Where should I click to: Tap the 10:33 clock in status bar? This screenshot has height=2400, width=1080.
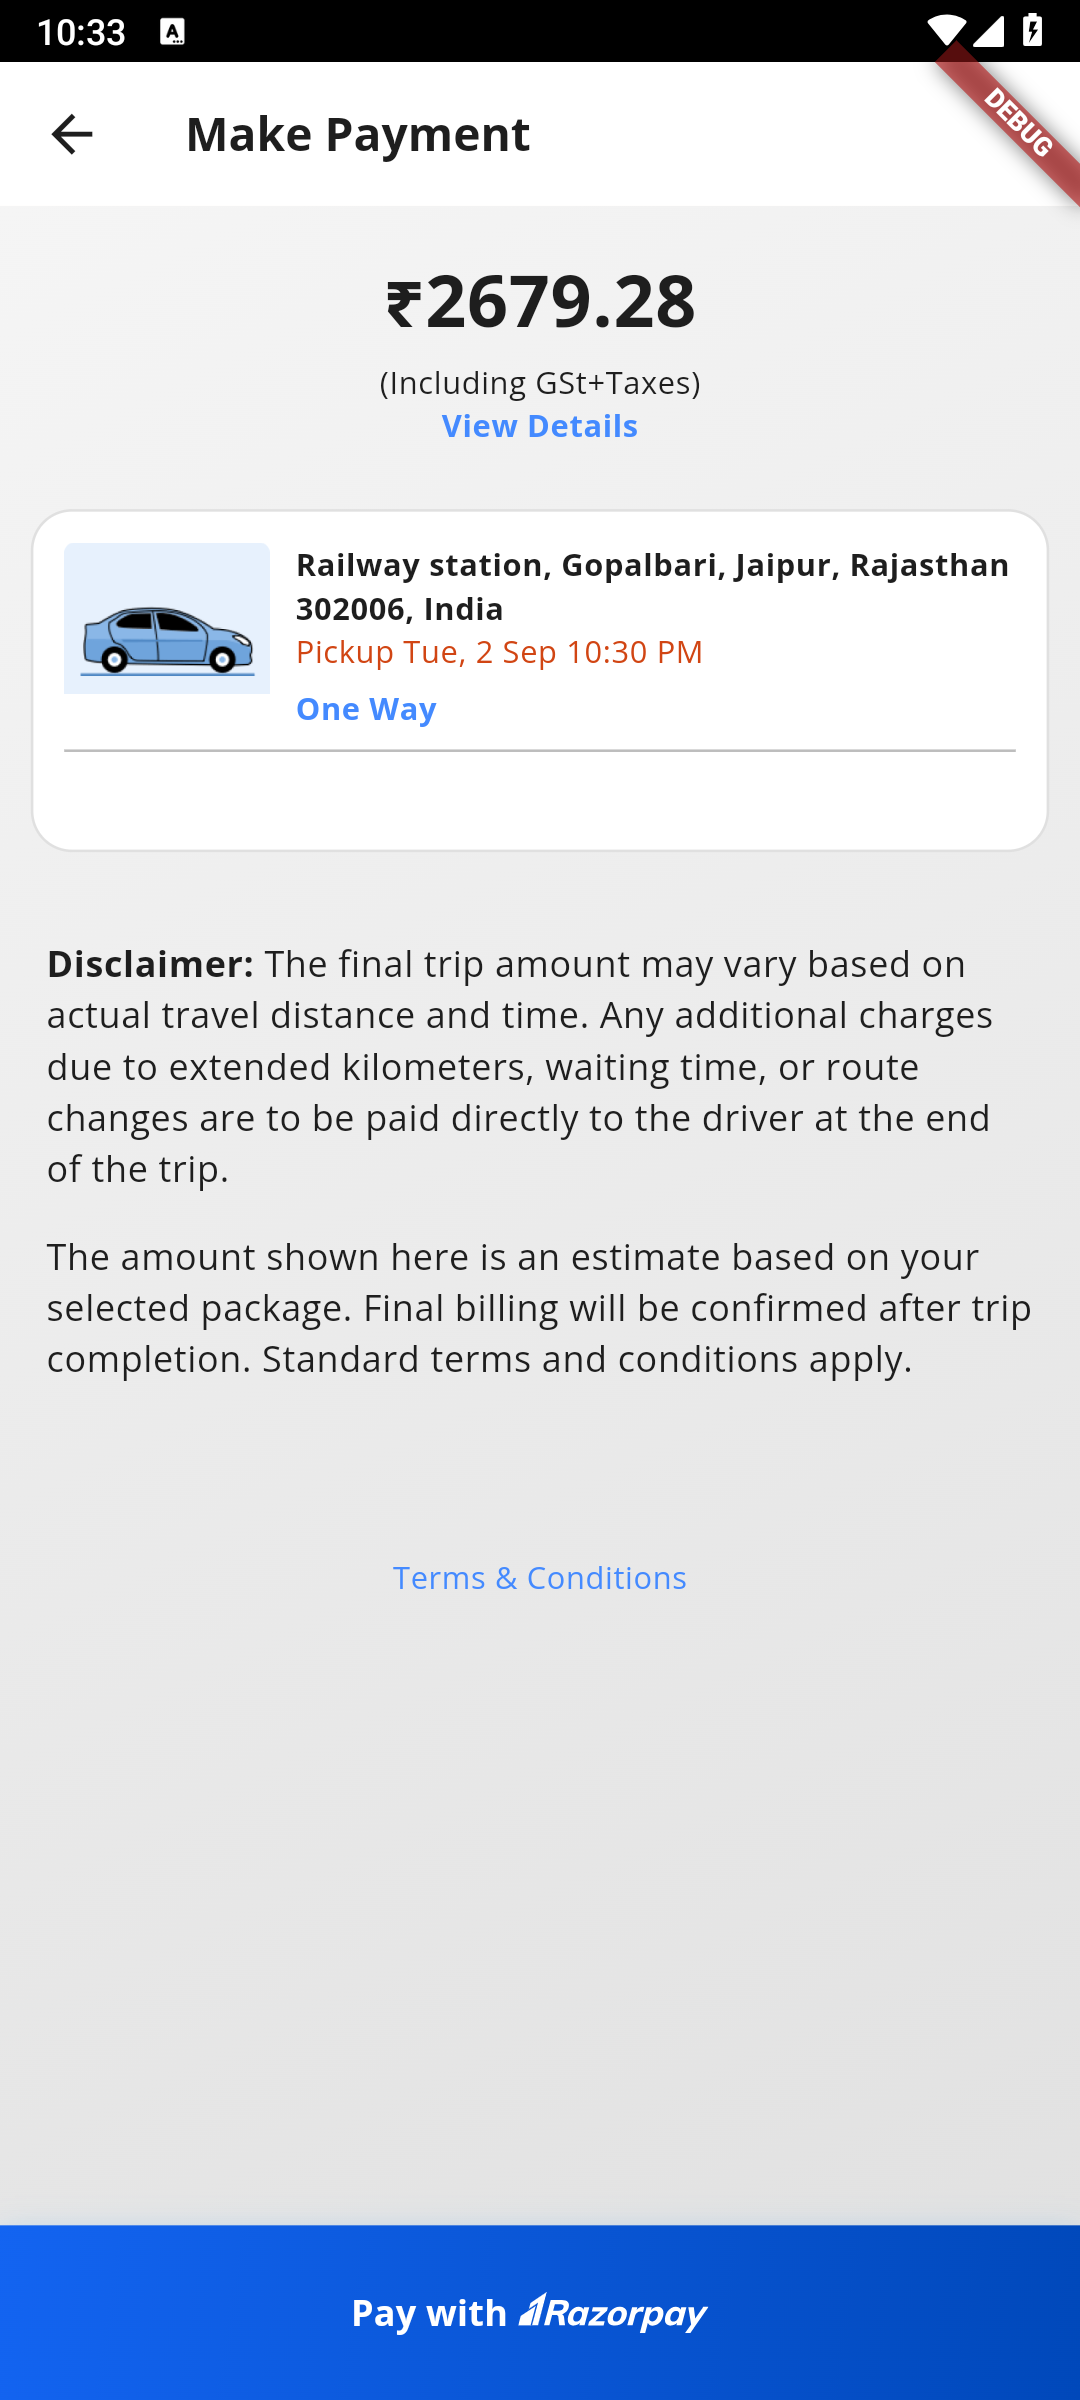tap(81, 32)
